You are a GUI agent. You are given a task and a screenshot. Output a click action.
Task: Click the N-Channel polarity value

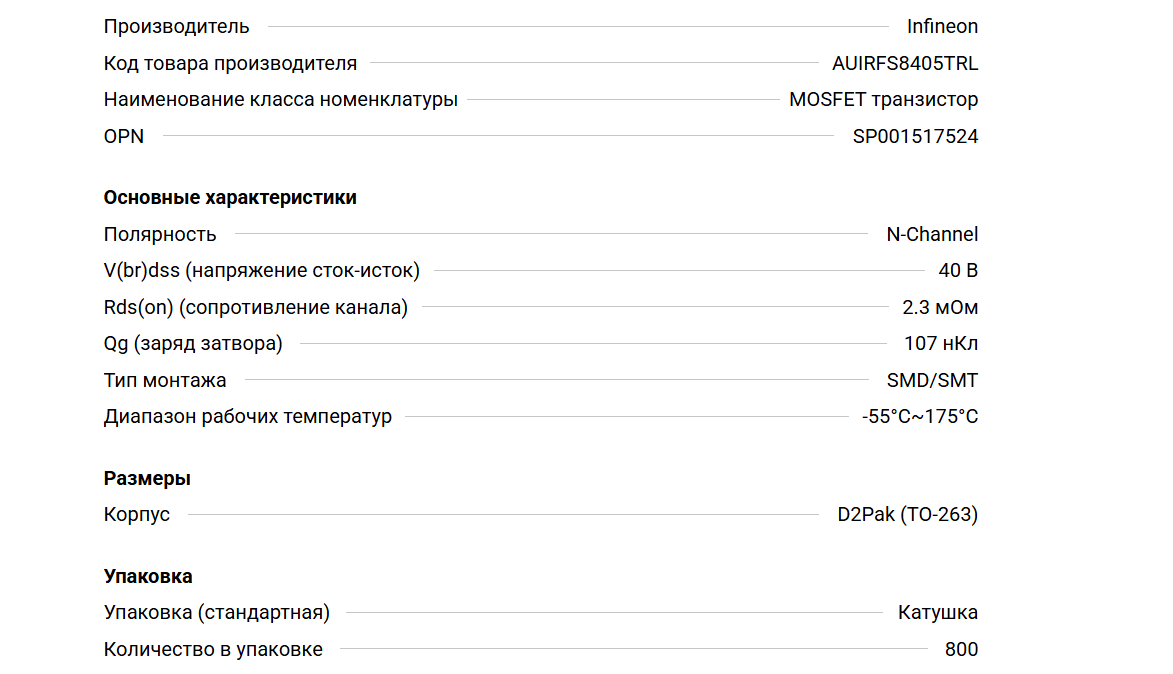[932, 235]
